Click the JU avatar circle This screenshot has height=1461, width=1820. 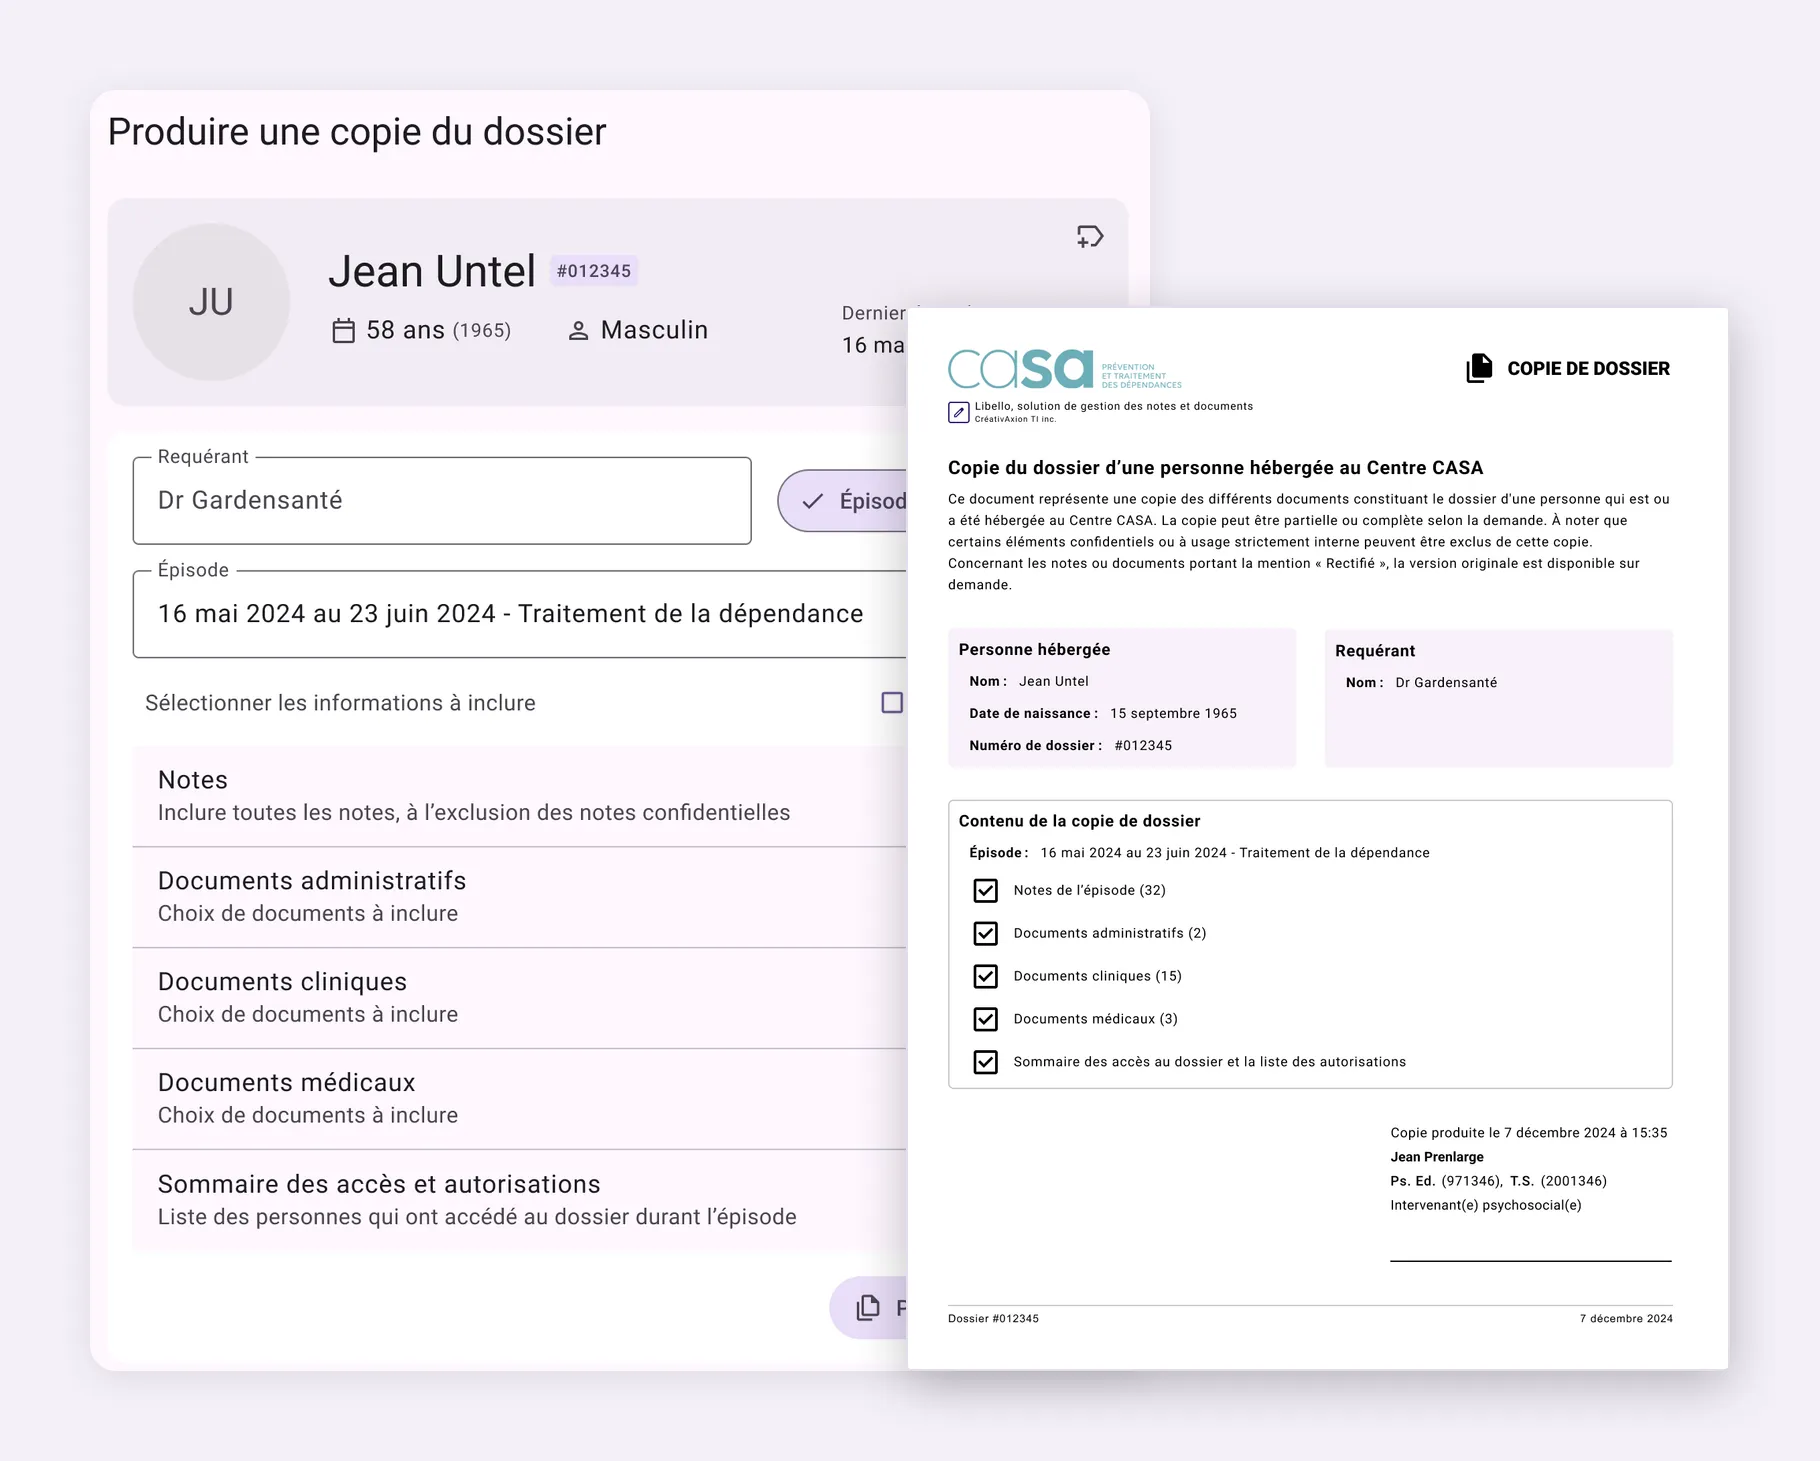211,302
